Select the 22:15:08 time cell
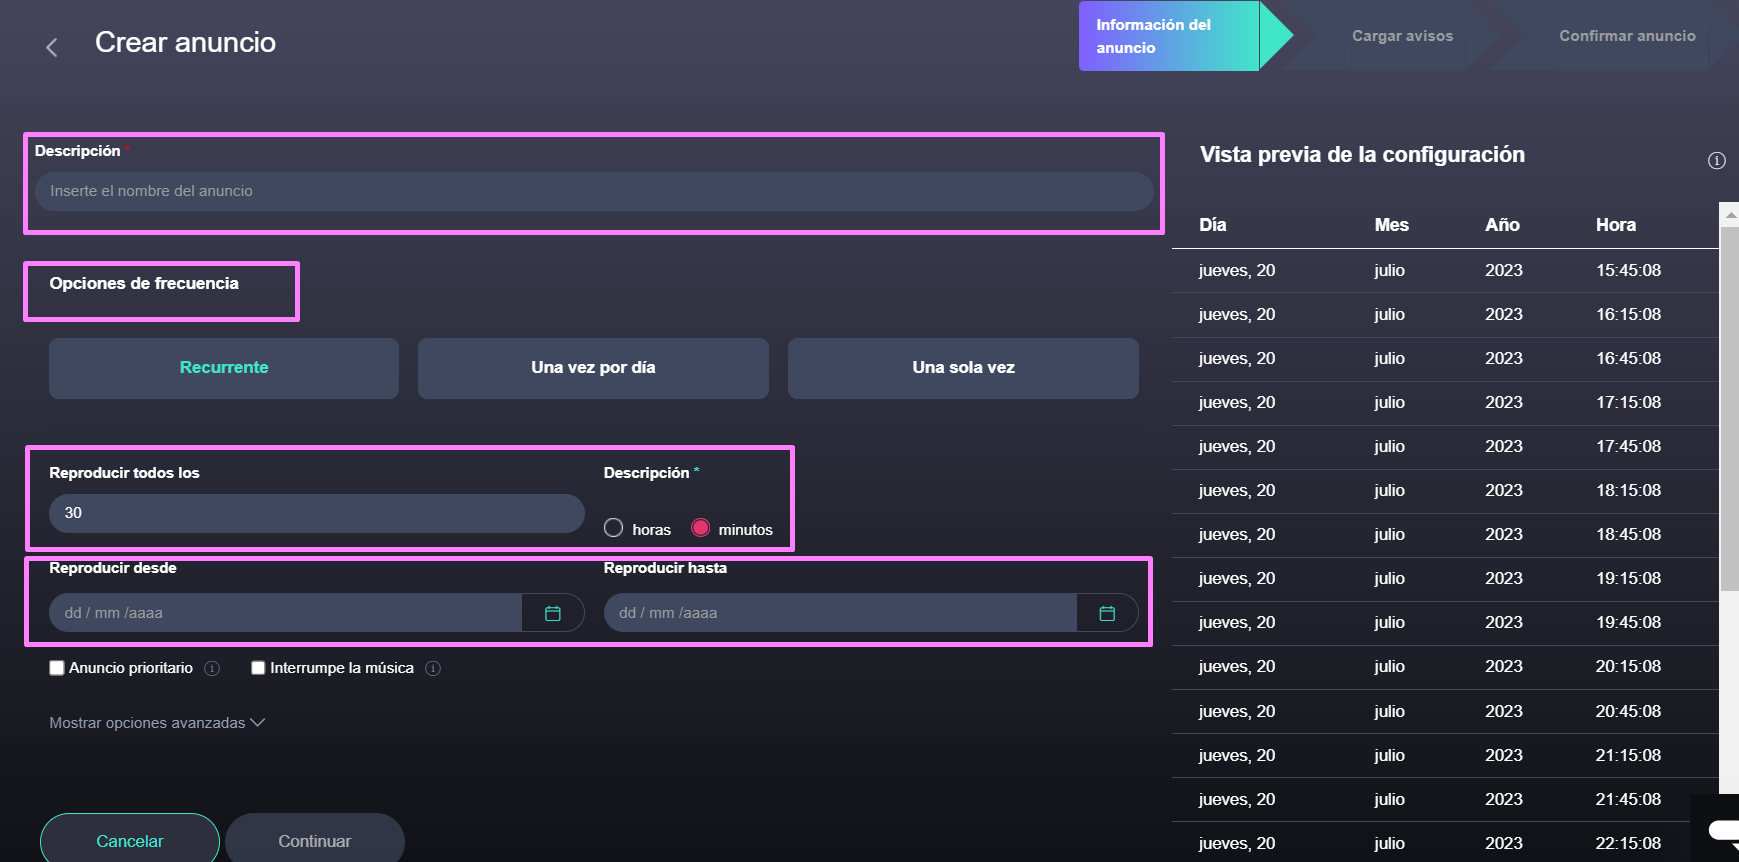The image size is (1739, 862). 1628,843
